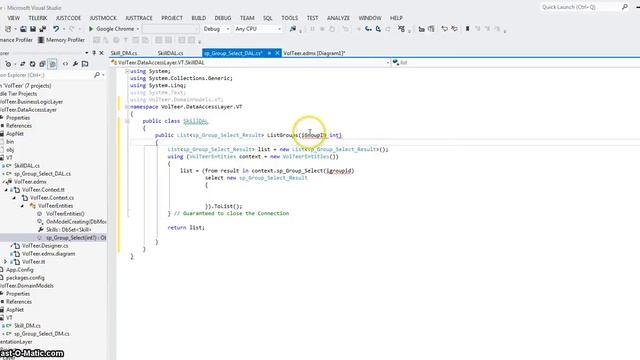Open the DEBUG menu
Screen dimensions: 640x360
222,18
